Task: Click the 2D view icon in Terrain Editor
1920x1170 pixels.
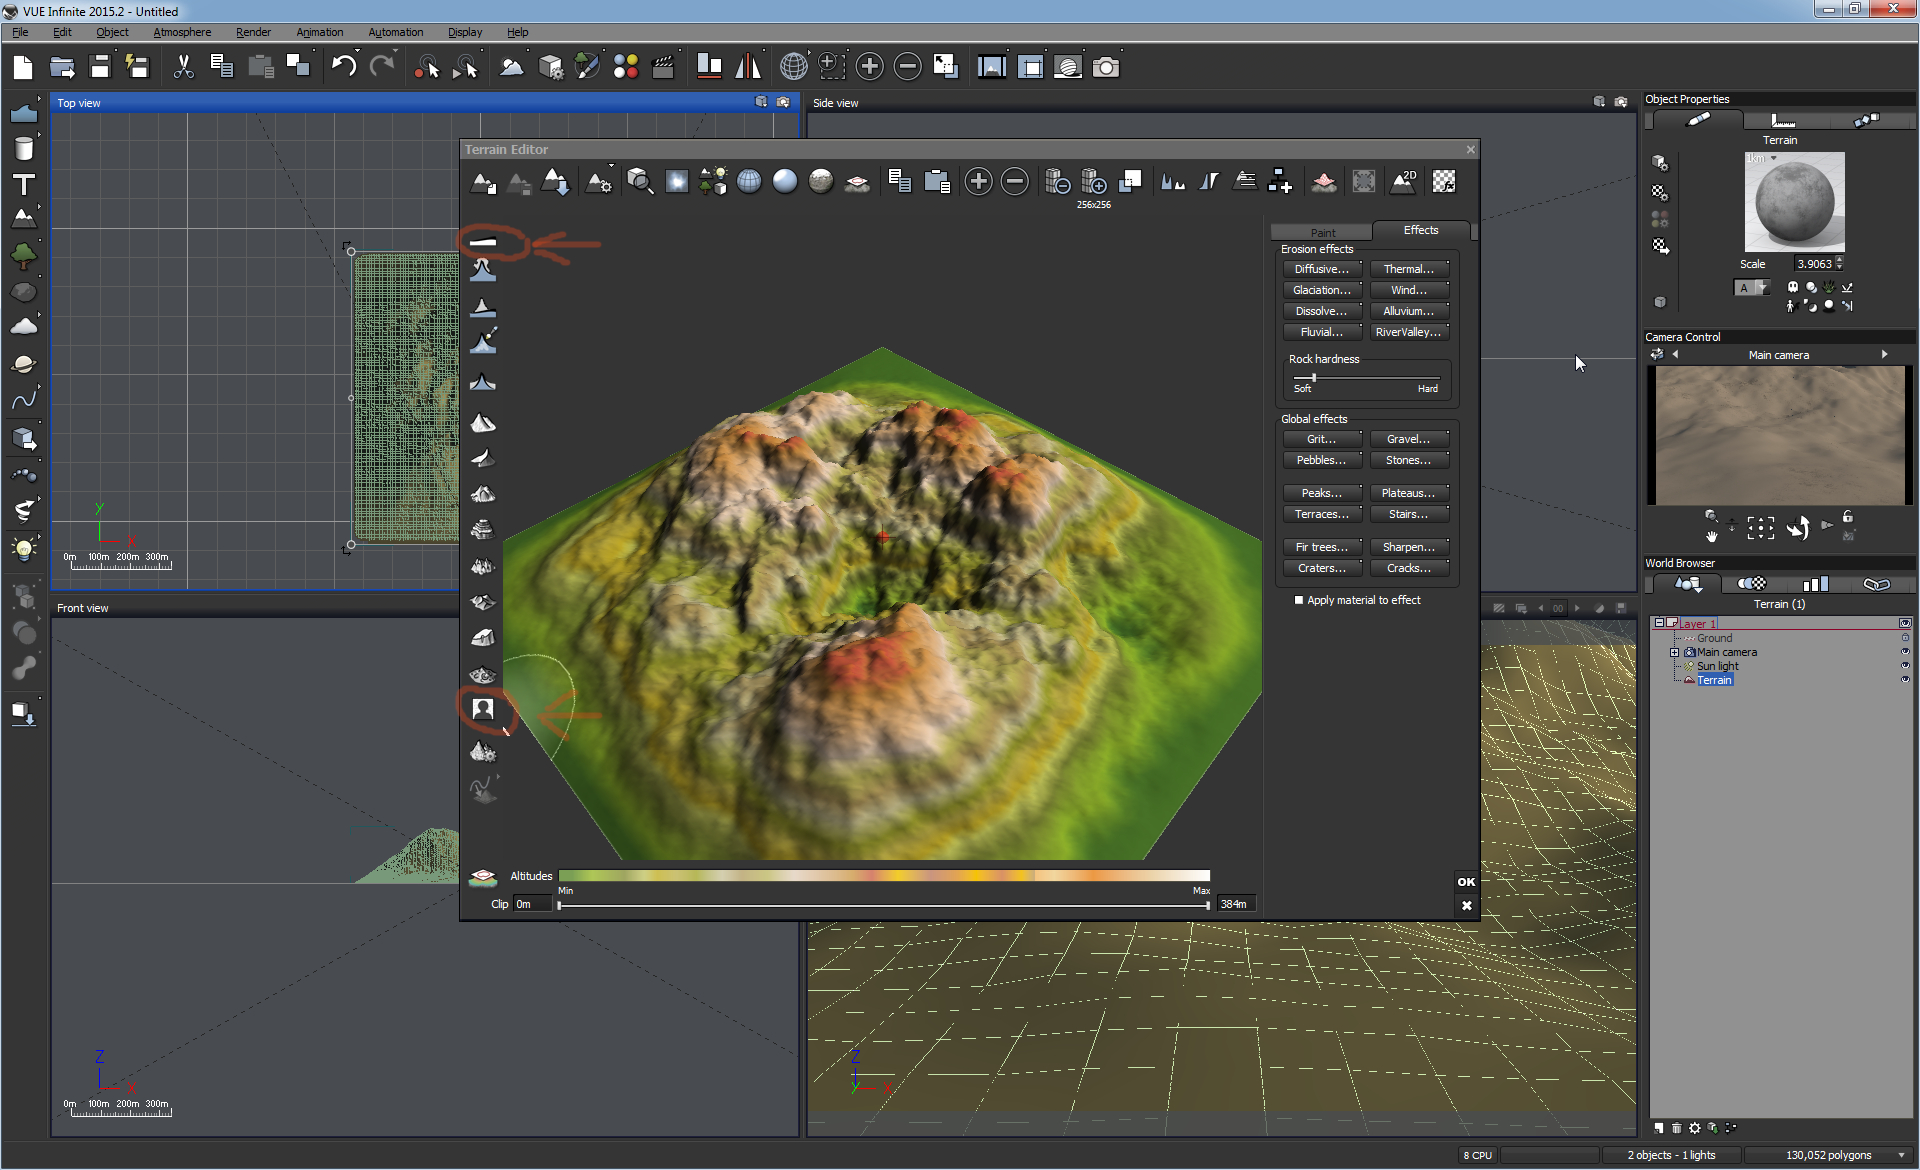Action: click(1403, 181)
